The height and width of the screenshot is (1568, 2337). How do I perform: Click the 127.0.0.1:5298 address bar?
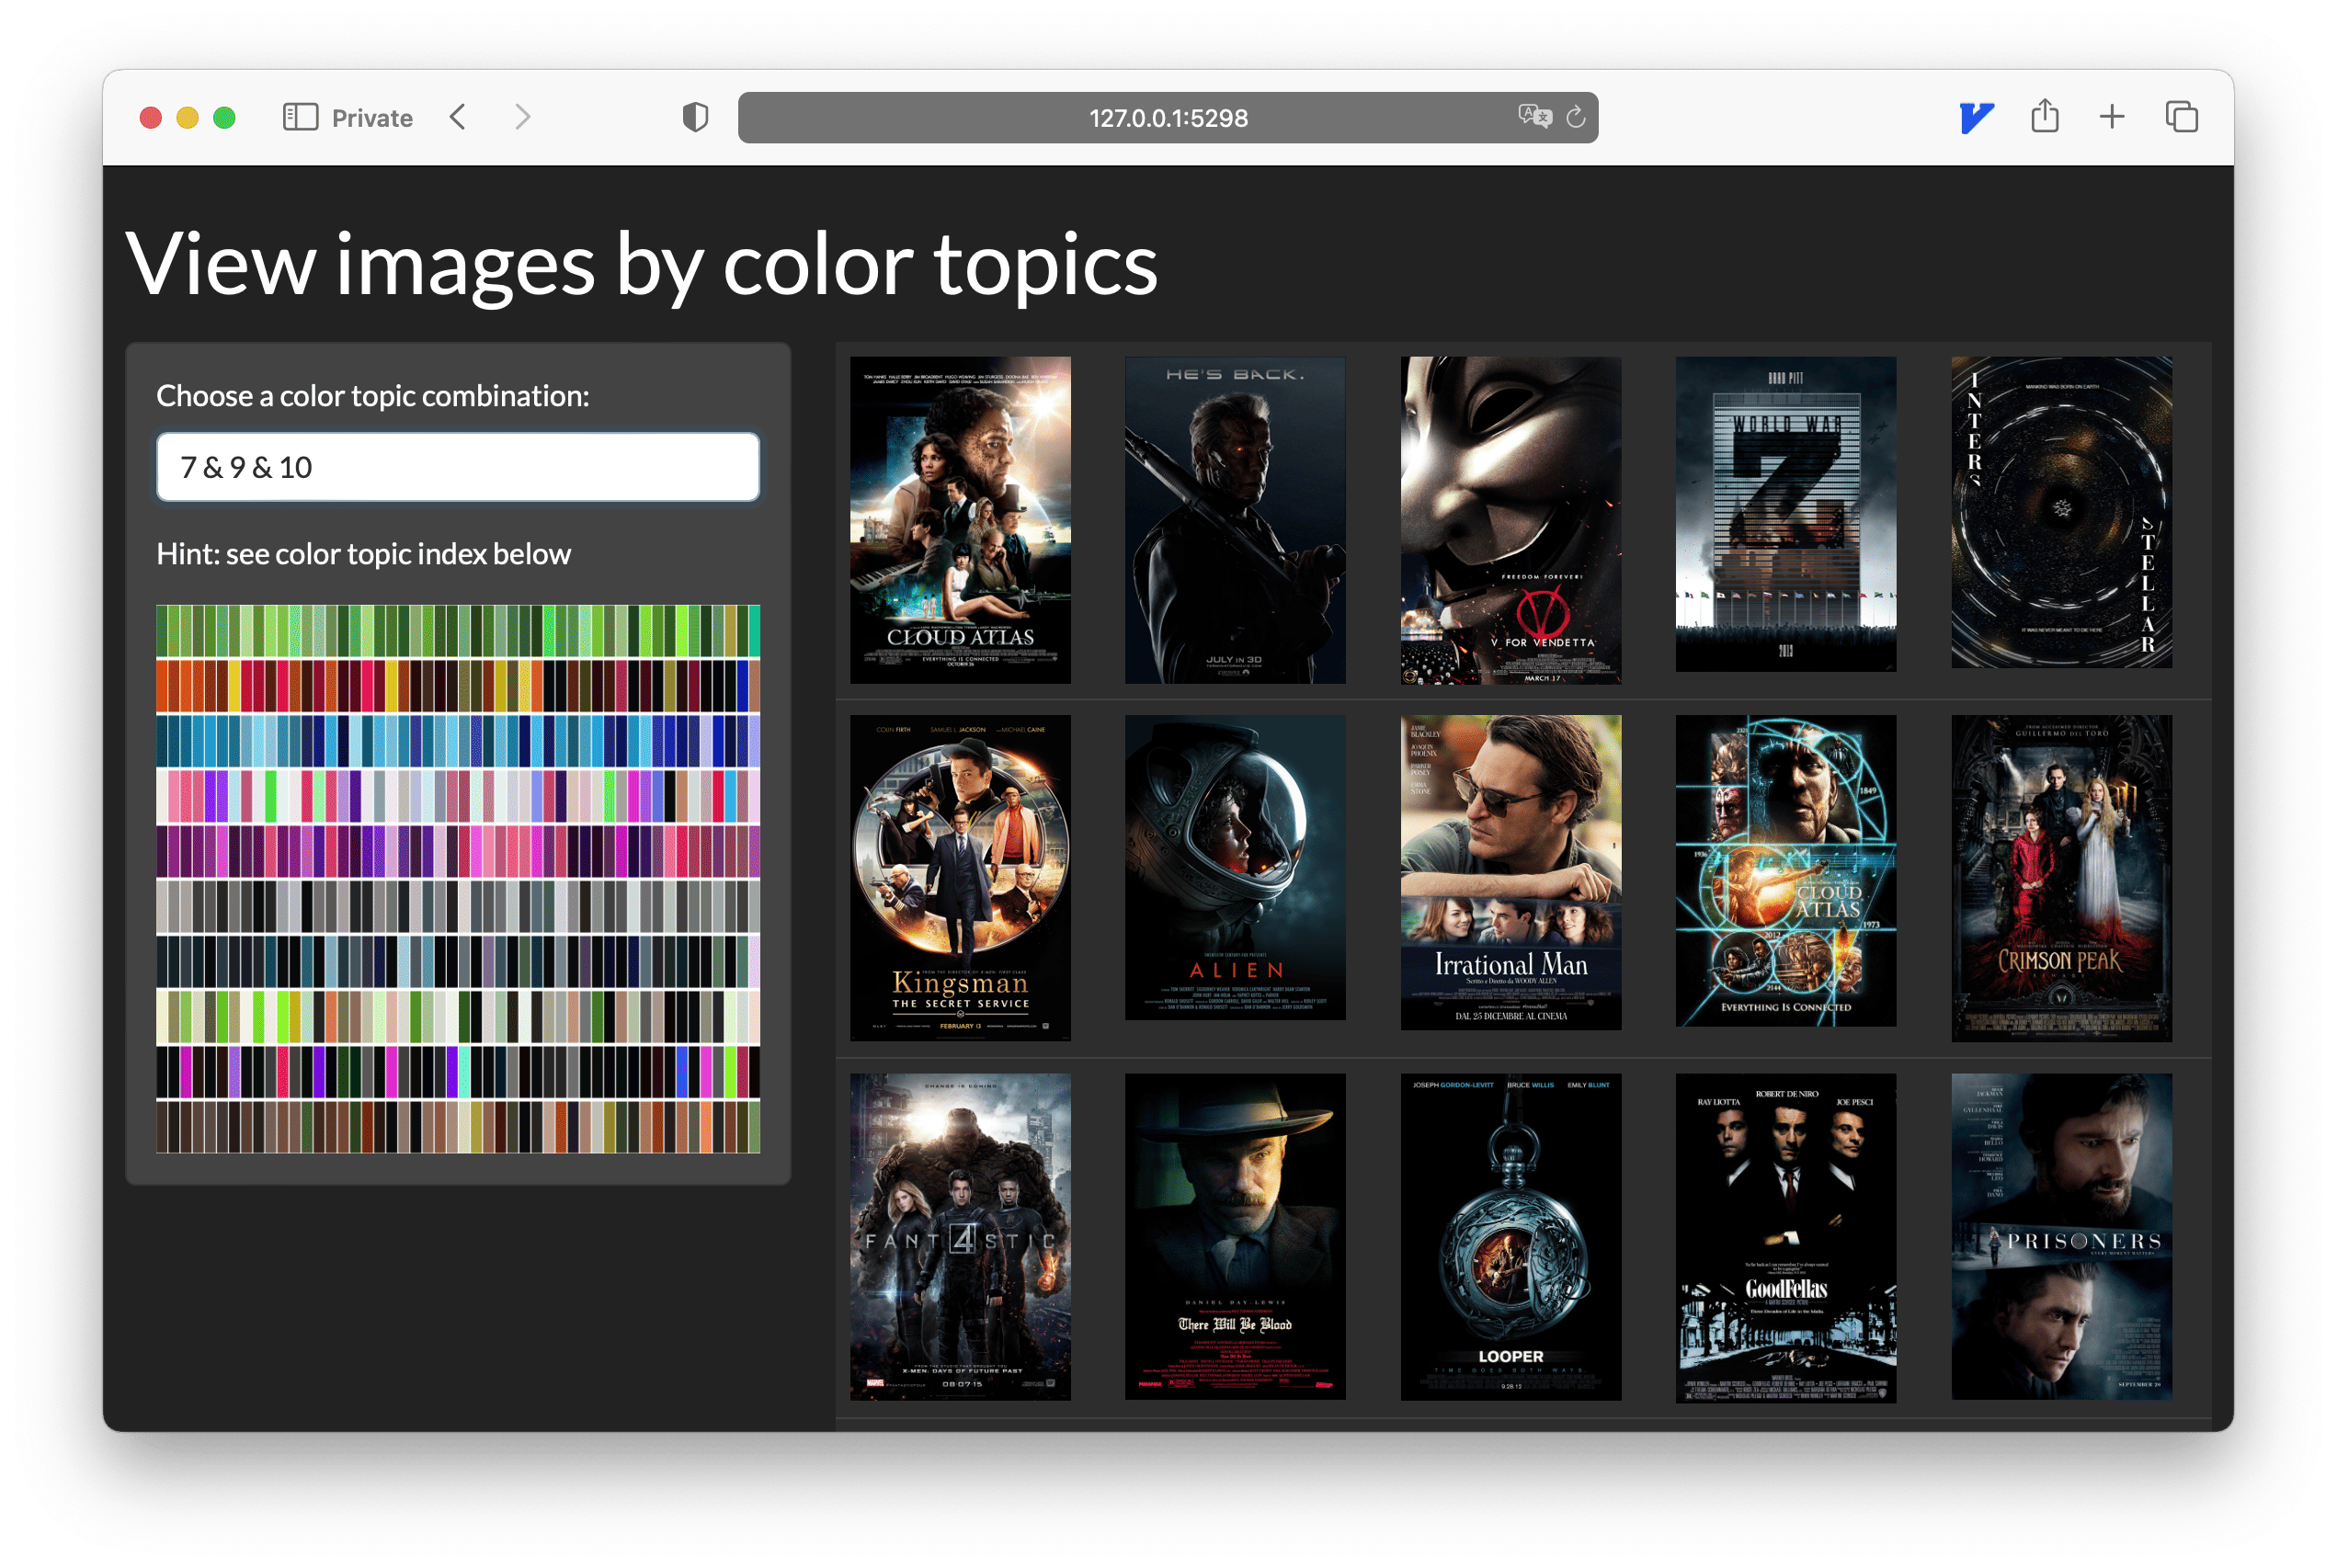coord(1167,118)
